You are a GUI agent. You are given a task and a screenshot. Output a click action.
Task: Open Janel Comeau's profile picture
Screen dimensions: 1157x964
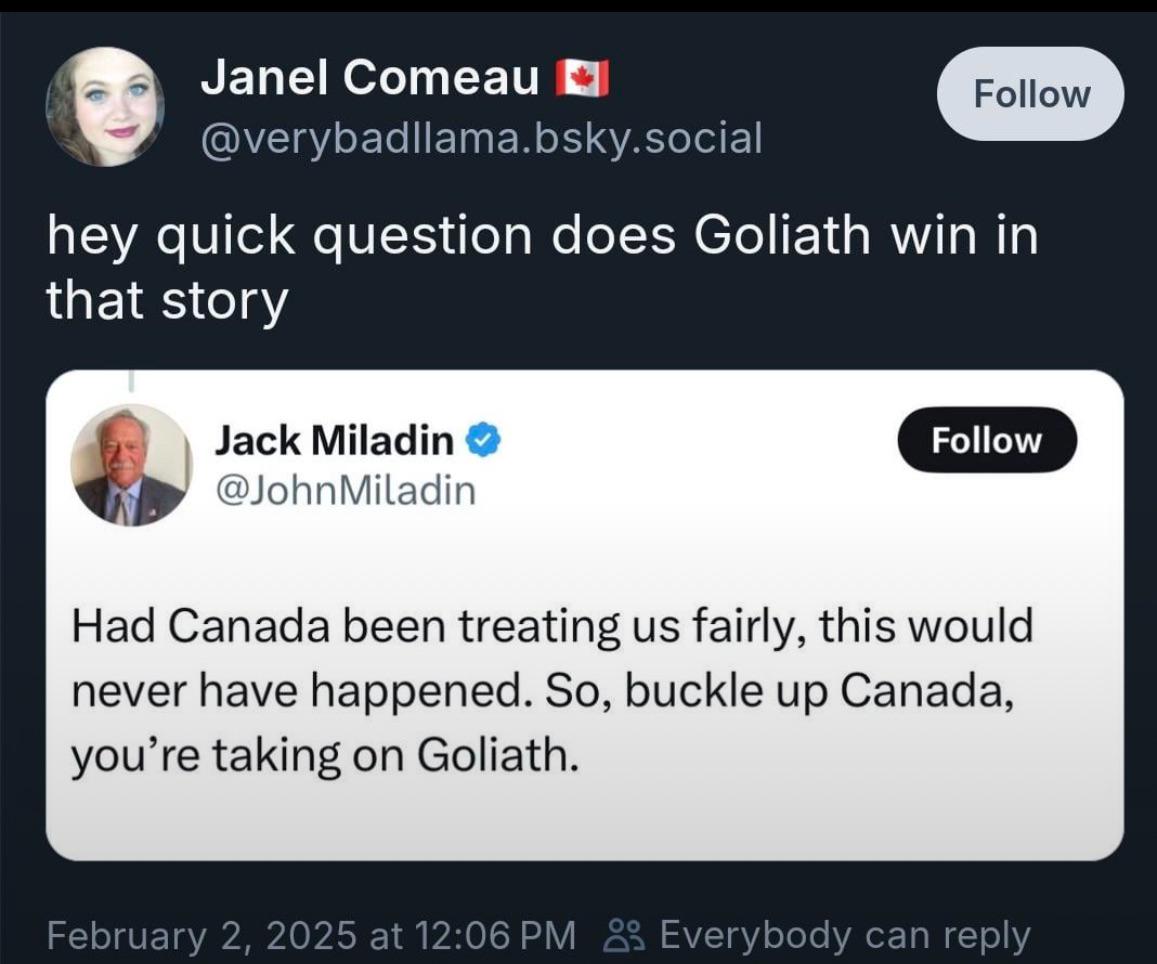point(105,106)
